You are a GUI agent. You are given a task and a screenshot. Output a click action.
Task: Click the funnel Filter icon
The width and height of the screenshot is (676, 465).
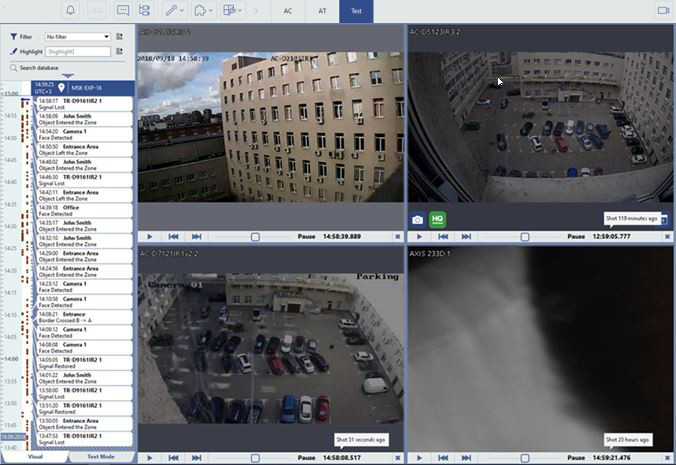pos(13,36)
